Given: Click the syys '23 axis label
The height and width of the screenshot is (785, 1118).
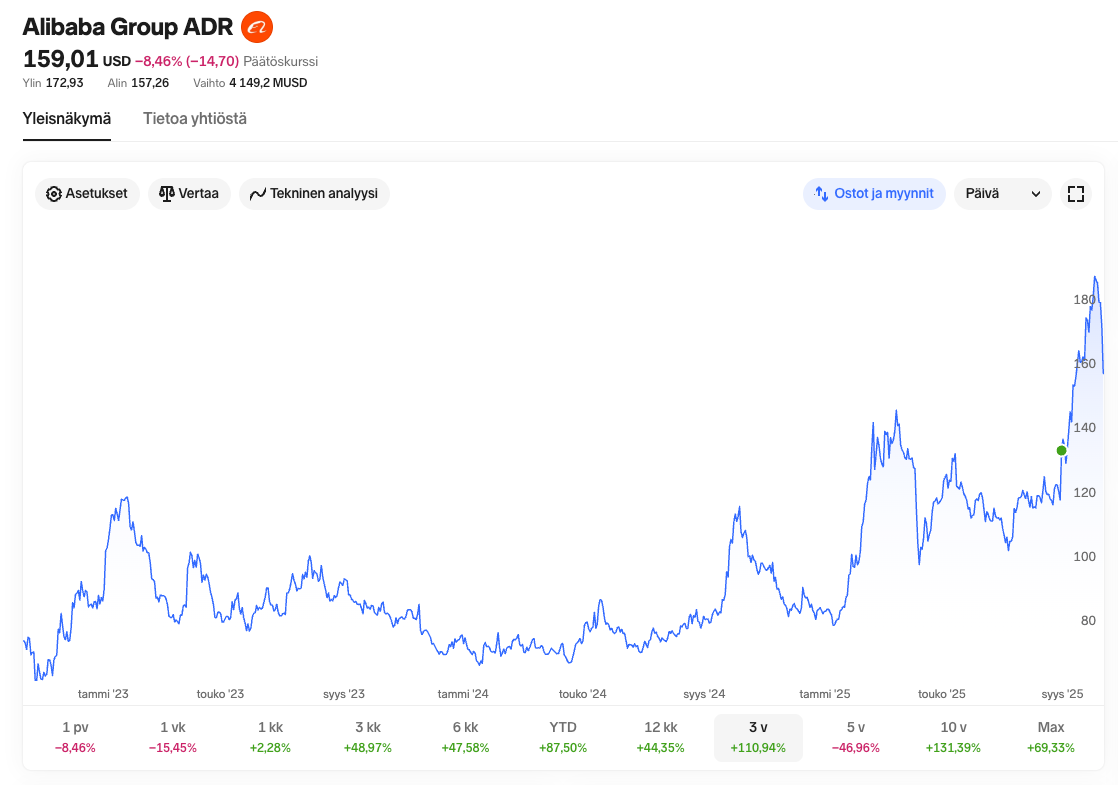Looking at the screenshot, I should (344, 694).
